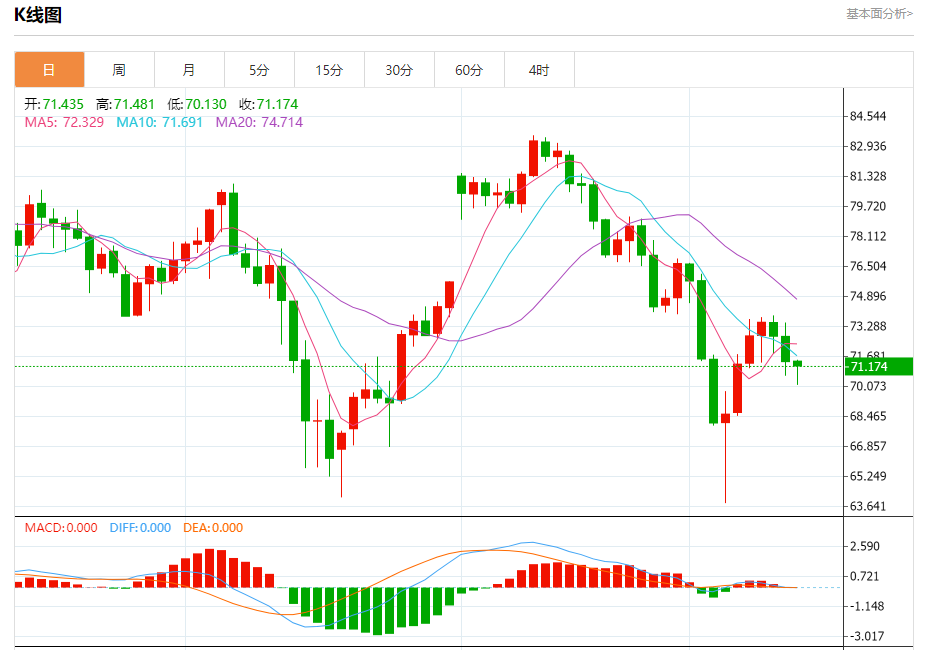Click the DEA:0.000 indicator label
The image size is (926, 650).
(213, 528)
